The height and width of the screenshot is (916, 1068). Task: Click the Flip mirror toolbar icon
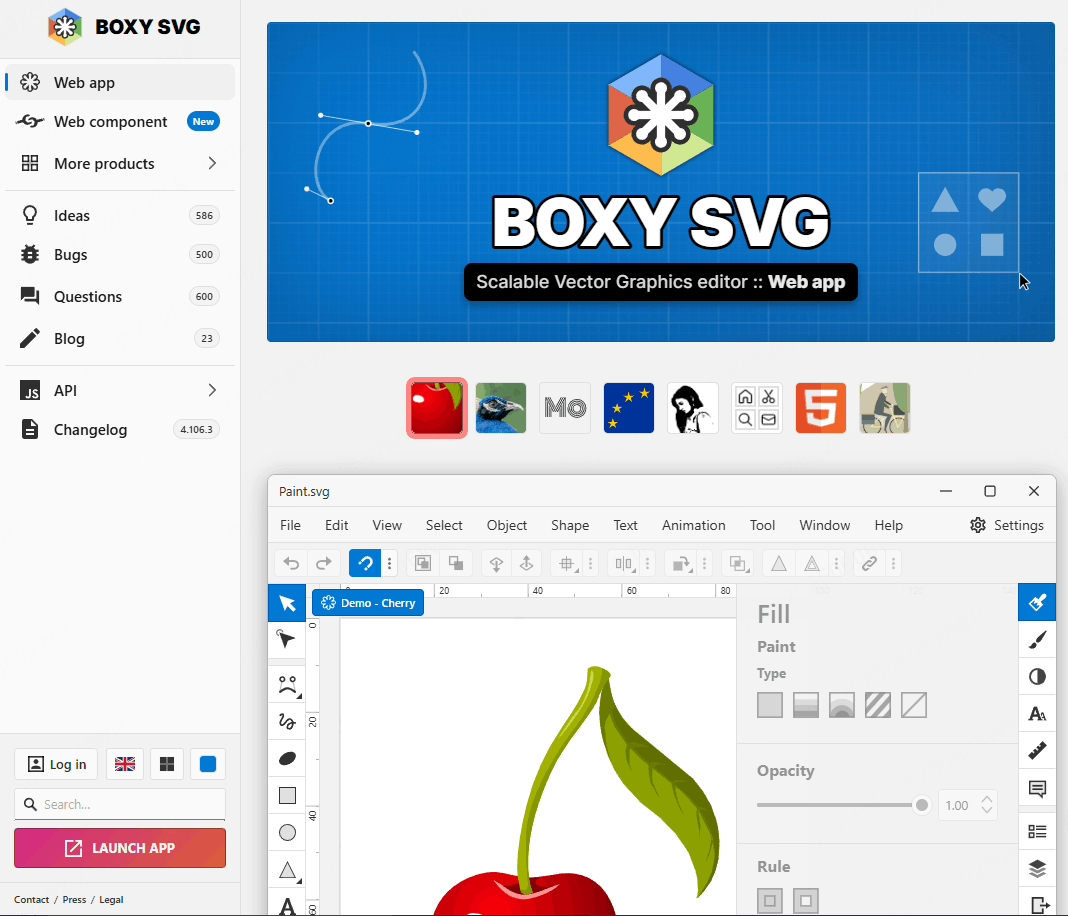pos(623,563)
